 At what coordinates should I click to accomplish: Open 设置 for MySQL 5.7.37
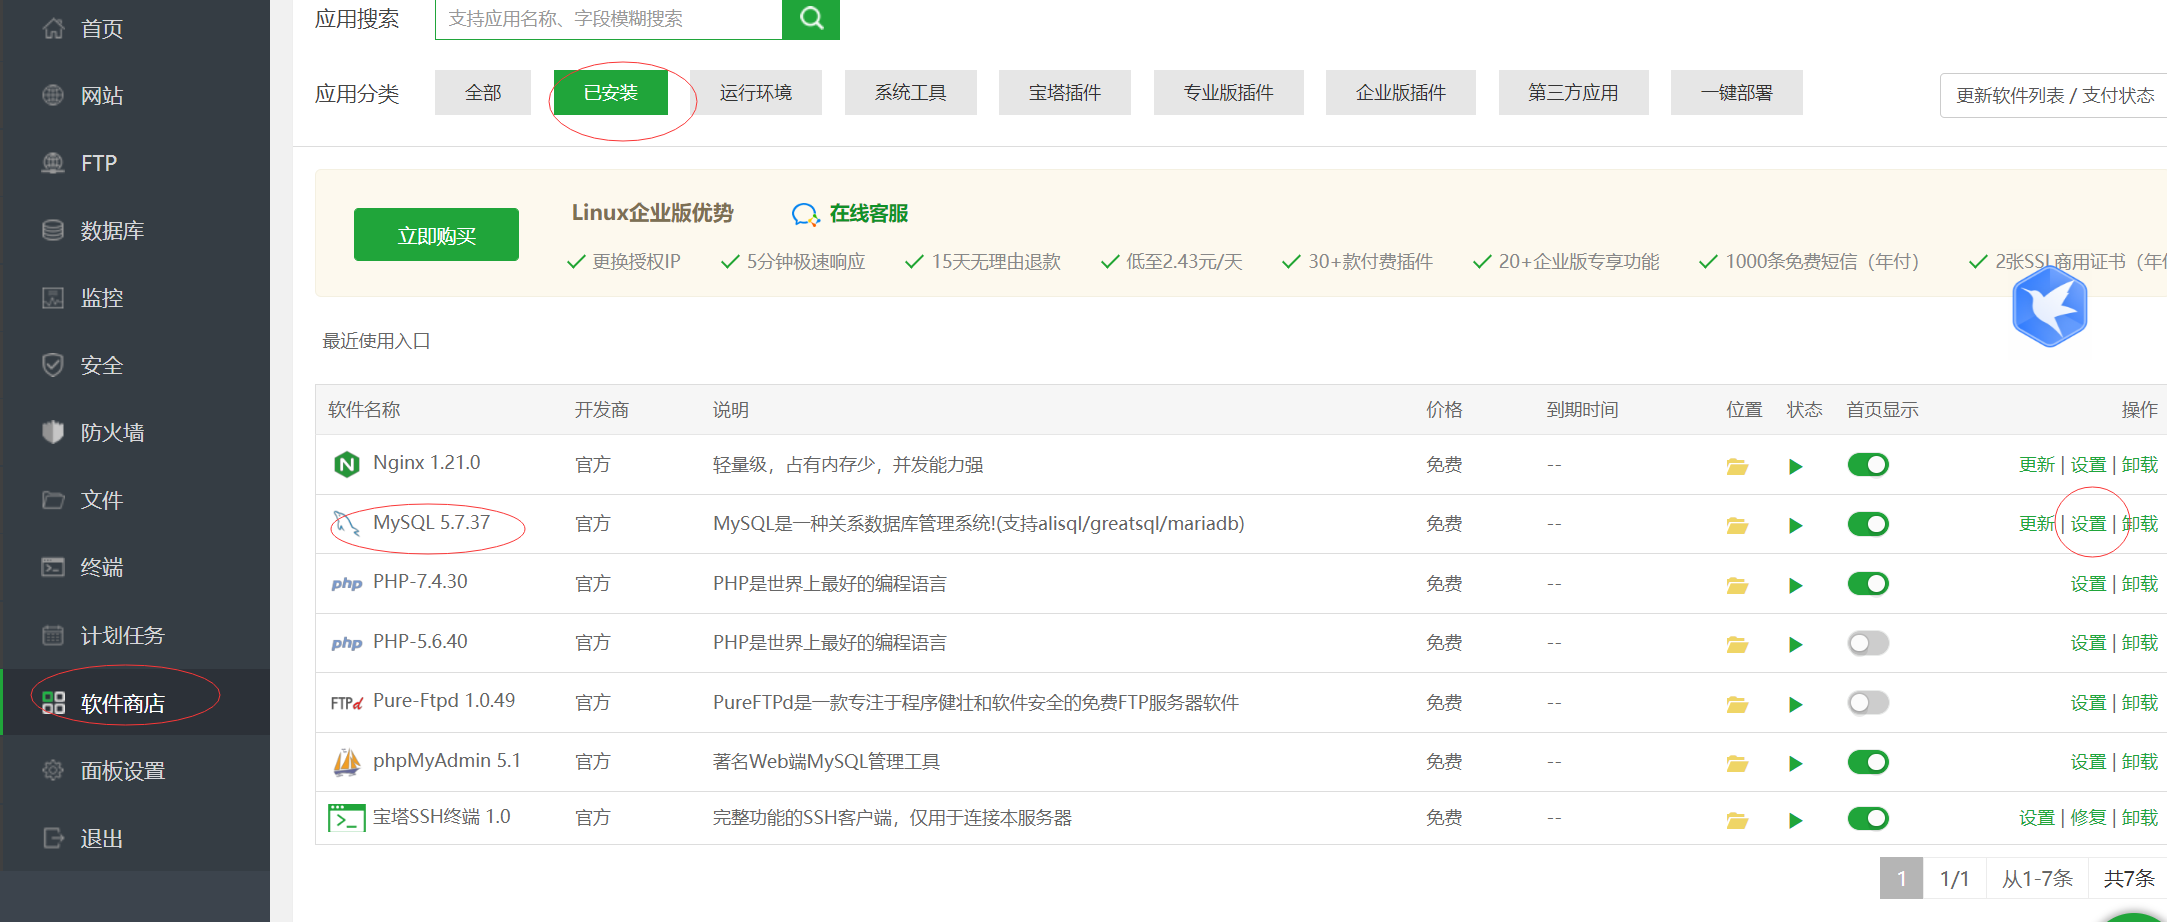pyautogui.click(x=2088, y=524)
